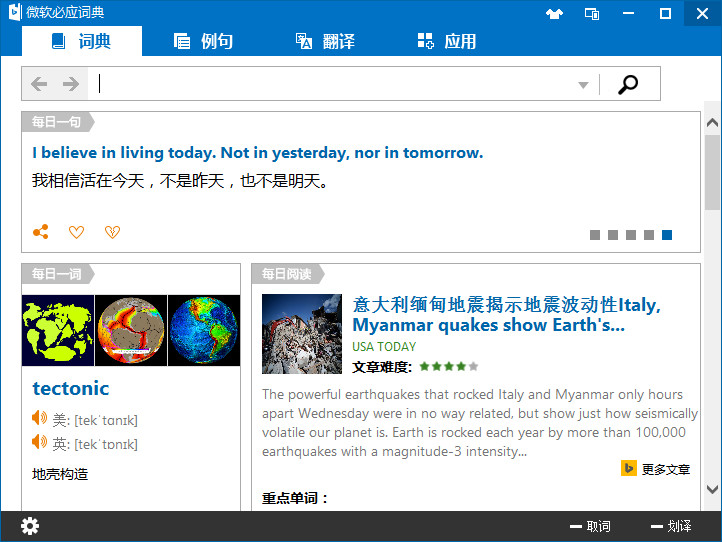Click the scrollbar down arrow
Screen dimensions: 722x542
[x=712, y=489]
